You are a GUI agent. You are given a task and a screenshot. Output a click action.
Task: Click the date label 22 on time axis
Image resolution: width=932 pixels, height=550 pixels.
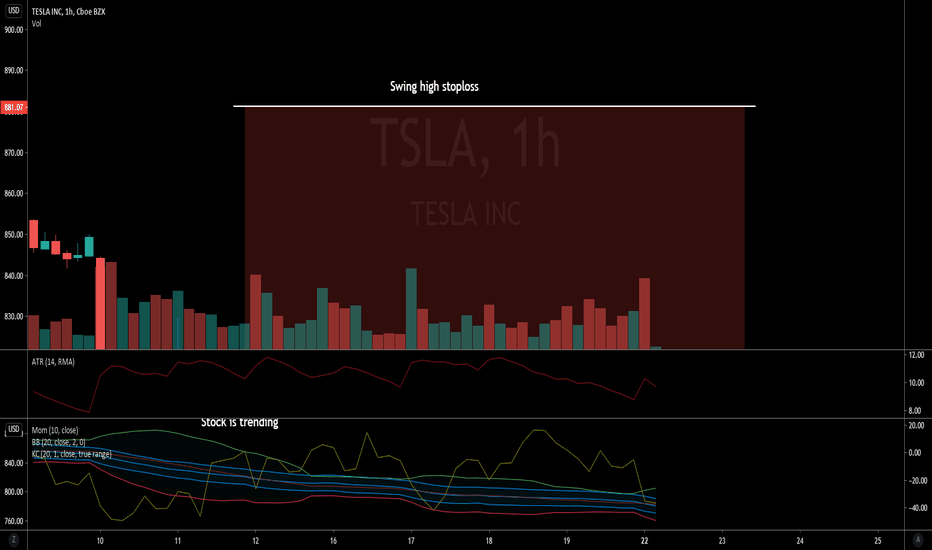point(644,540)
